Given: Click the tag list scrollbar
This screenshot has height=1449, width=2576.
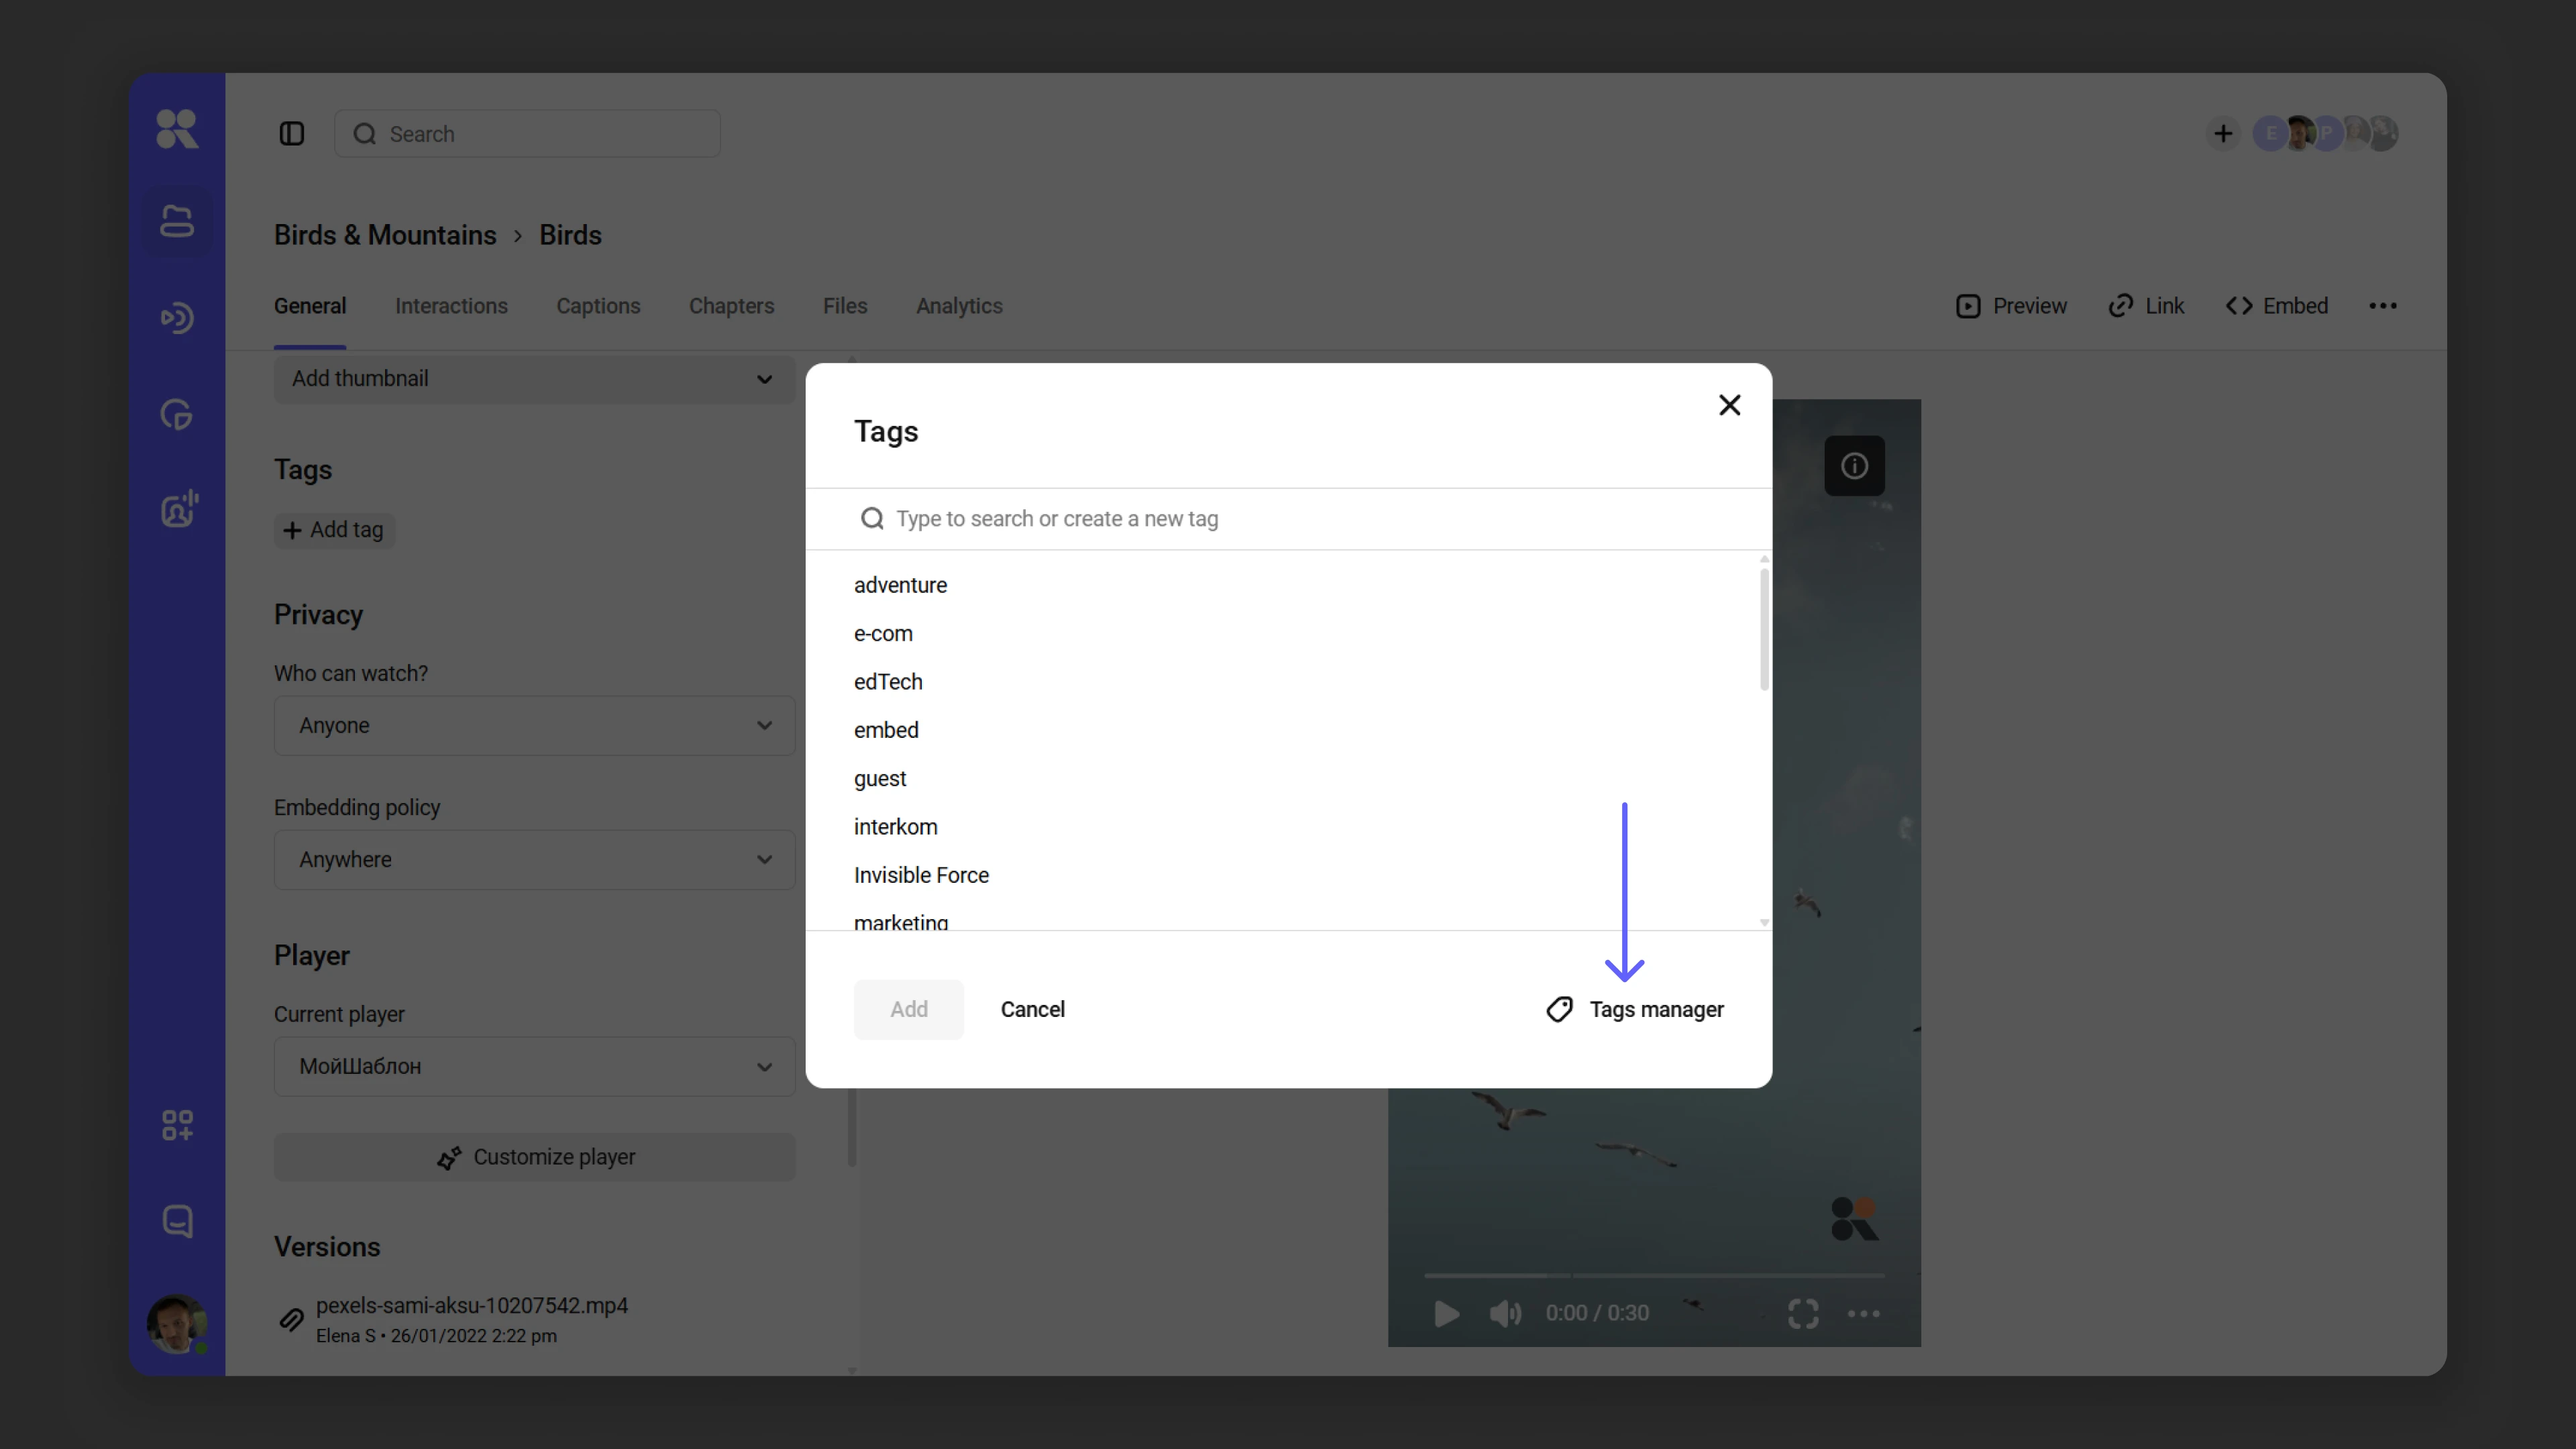Looking at the screenshot, I should coord(1764,630).
